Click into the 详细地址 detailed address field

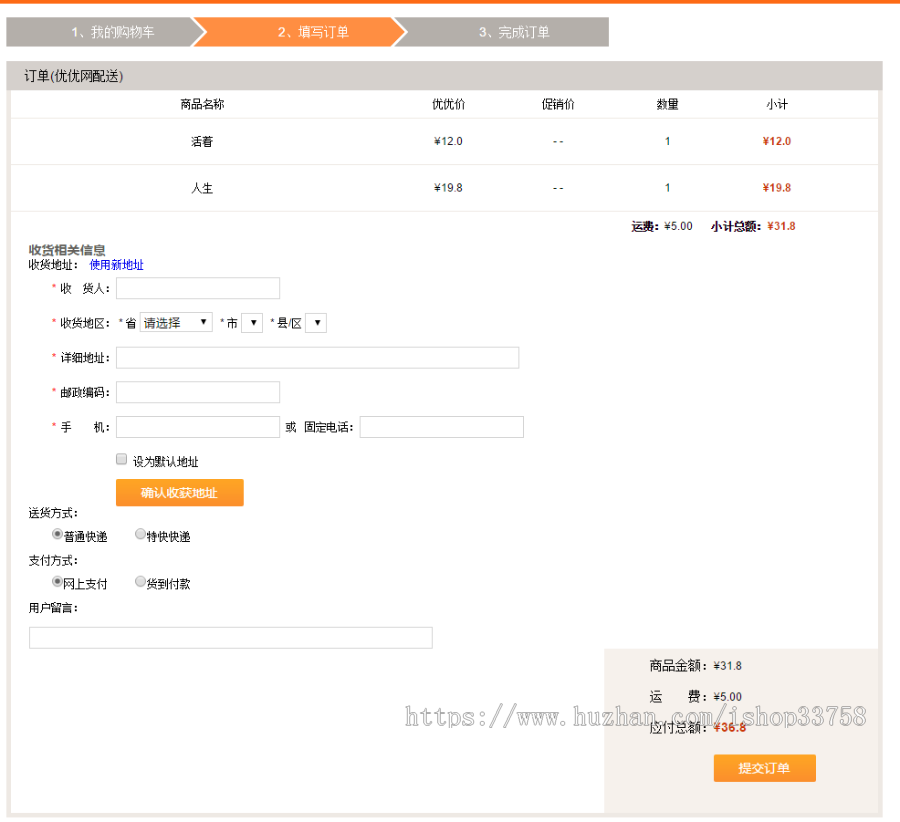click(317, 357)
